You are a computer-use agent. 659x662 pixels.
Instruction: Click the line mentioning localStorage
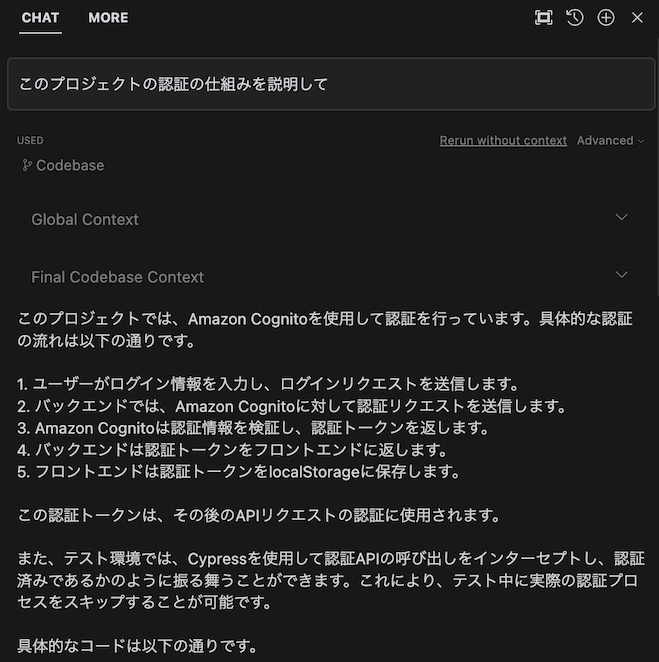coord(238,472)
